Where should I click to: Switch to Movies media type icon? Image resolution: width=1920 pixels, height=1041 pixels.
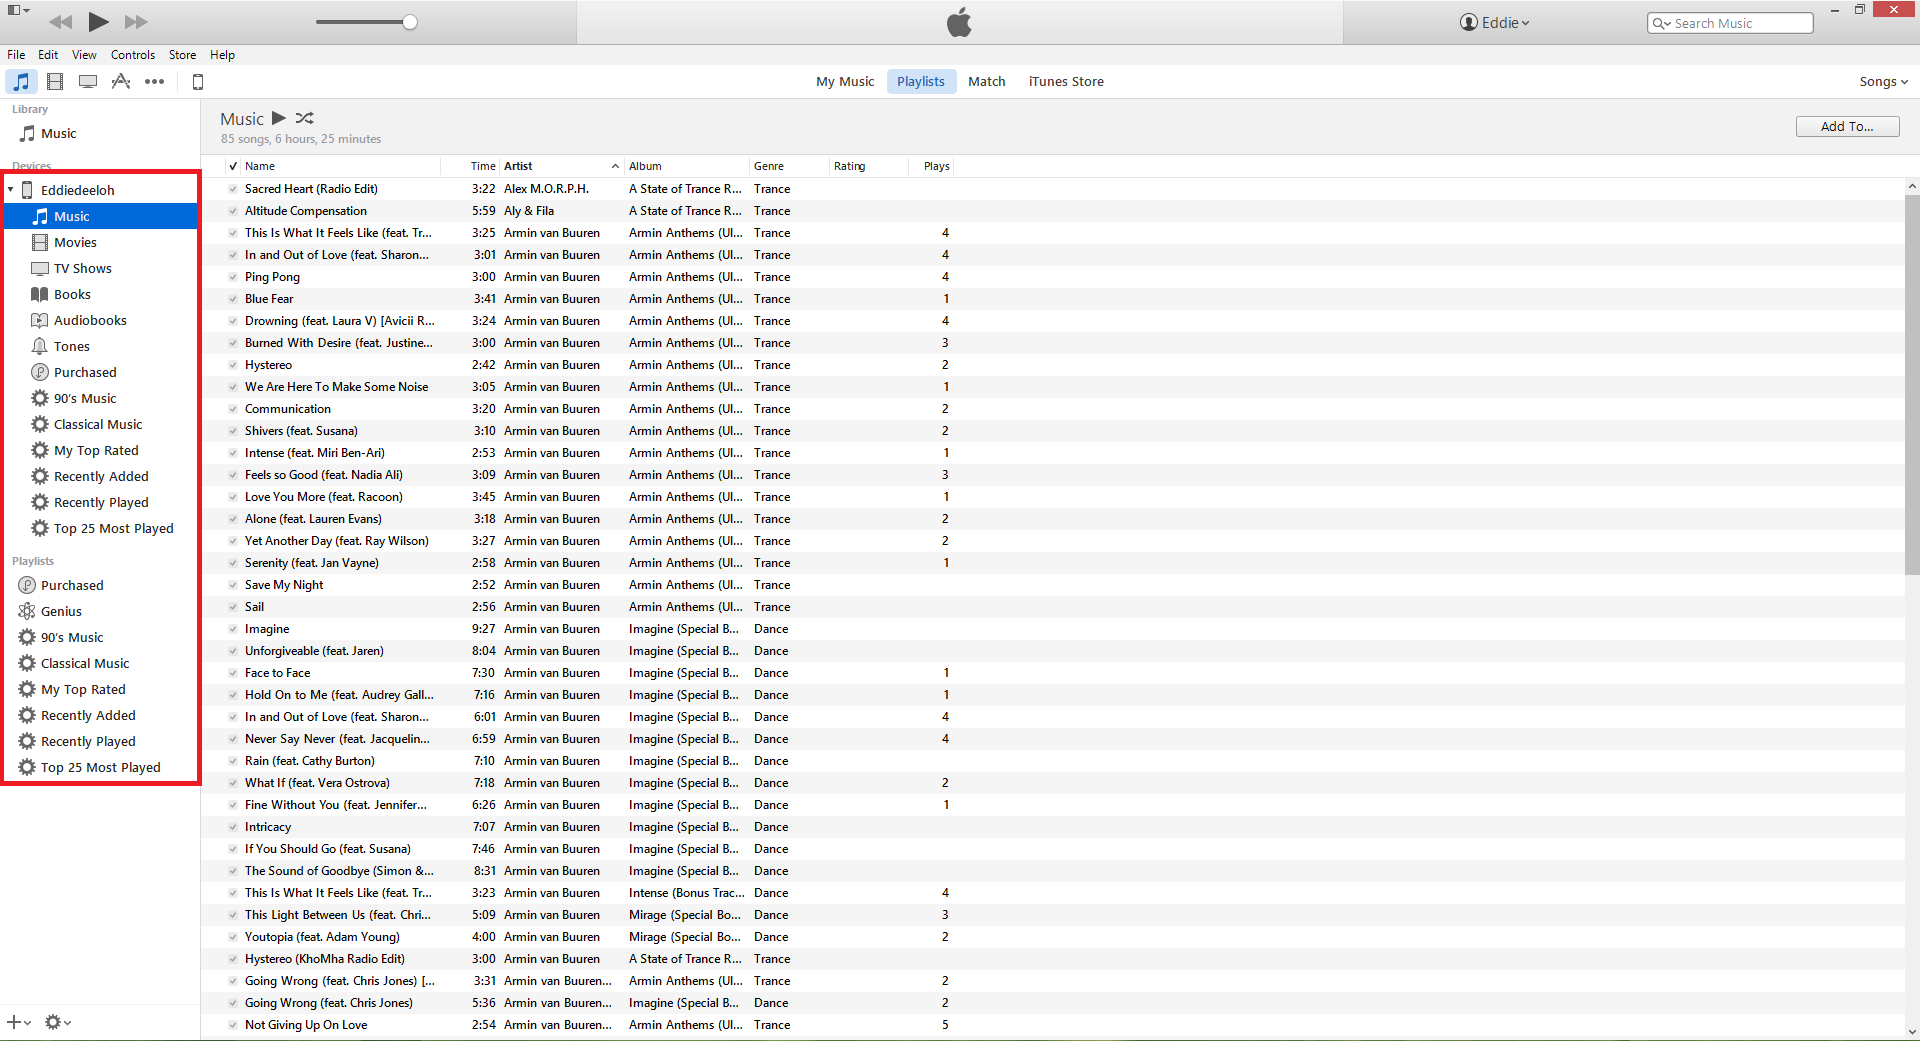coord(55,82)
